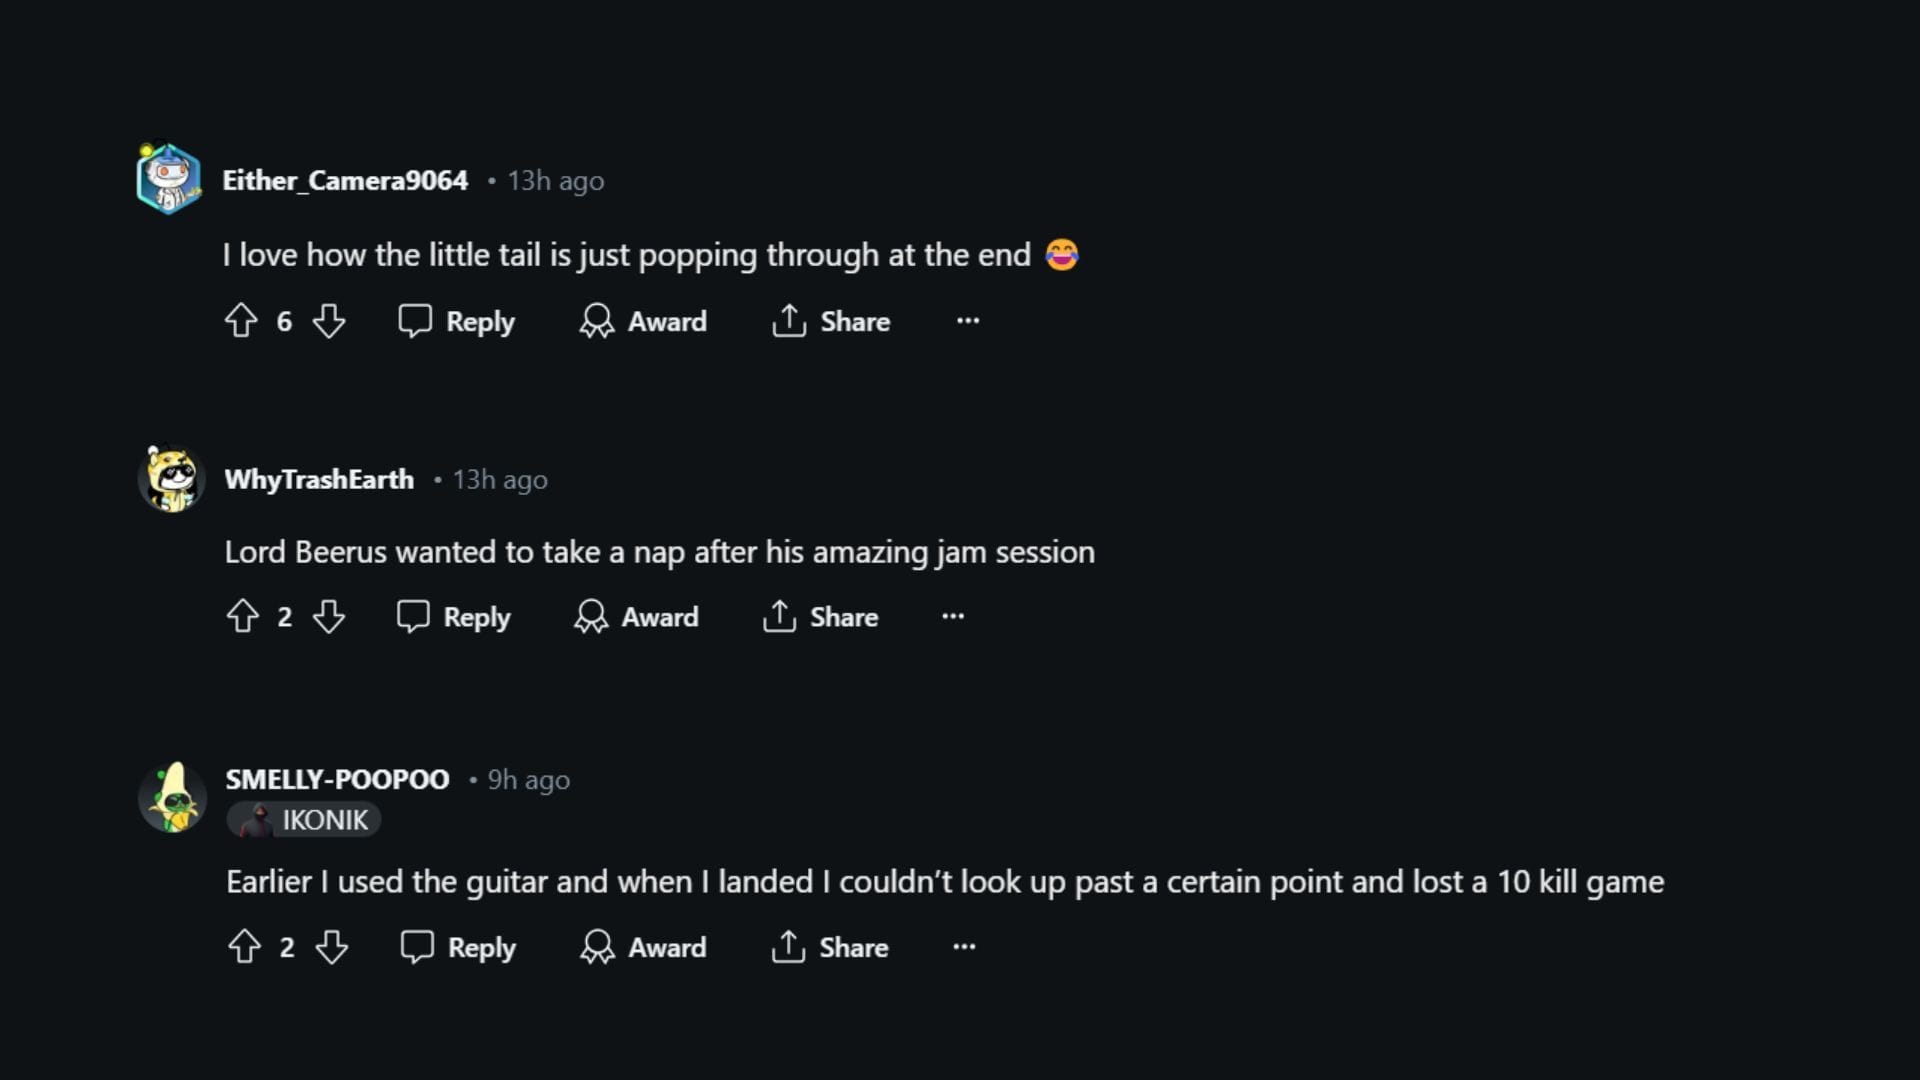Click the WhyTrashEarth username
The height and width of the screenshot is (1080, 1920).
(x=319, y=479)
